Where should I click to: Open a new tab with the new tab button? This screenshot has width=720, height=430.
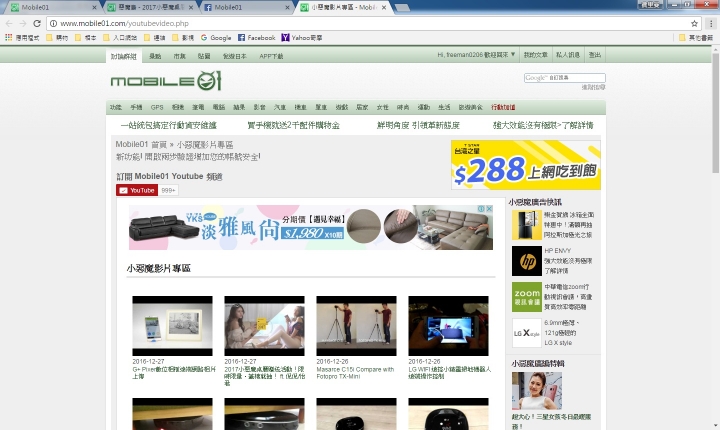(x=402, y=8)
